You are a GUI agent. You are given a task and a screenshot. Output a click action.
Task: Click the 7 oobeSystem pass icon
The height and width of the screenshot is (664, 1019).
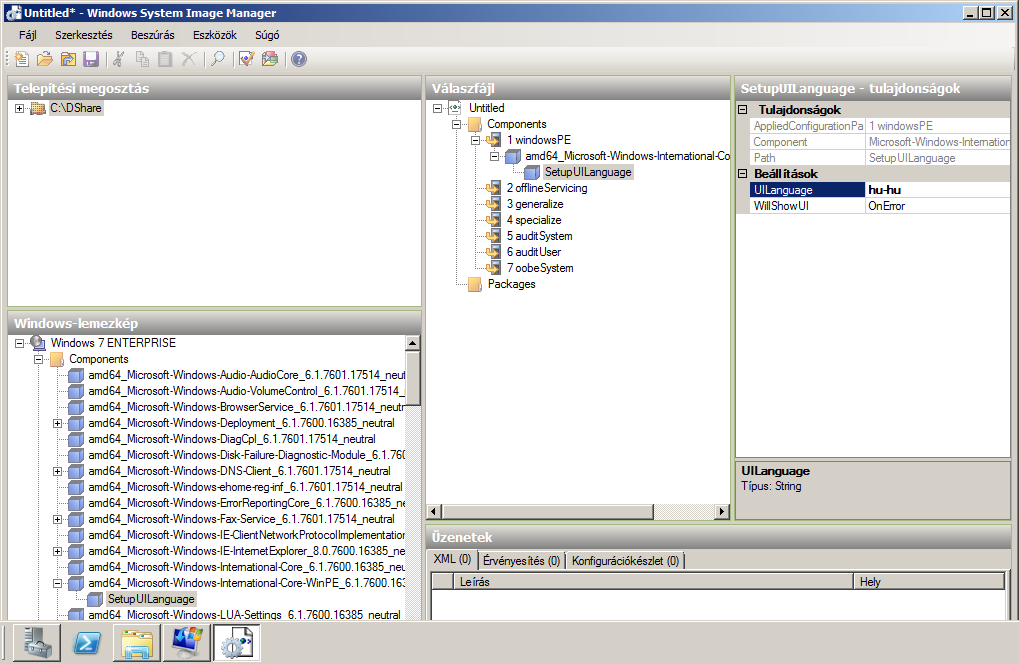(x=494, y=268)
